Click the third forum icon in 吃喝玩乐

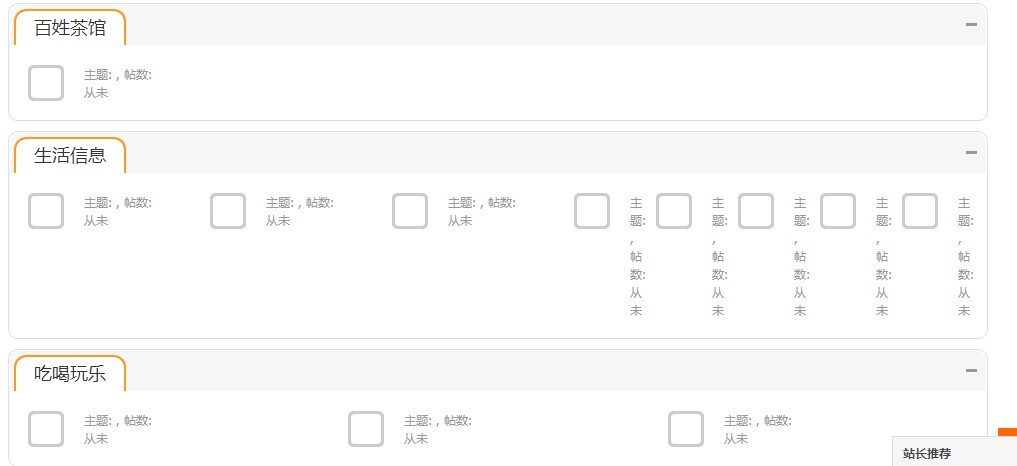(x=686, y=429)
